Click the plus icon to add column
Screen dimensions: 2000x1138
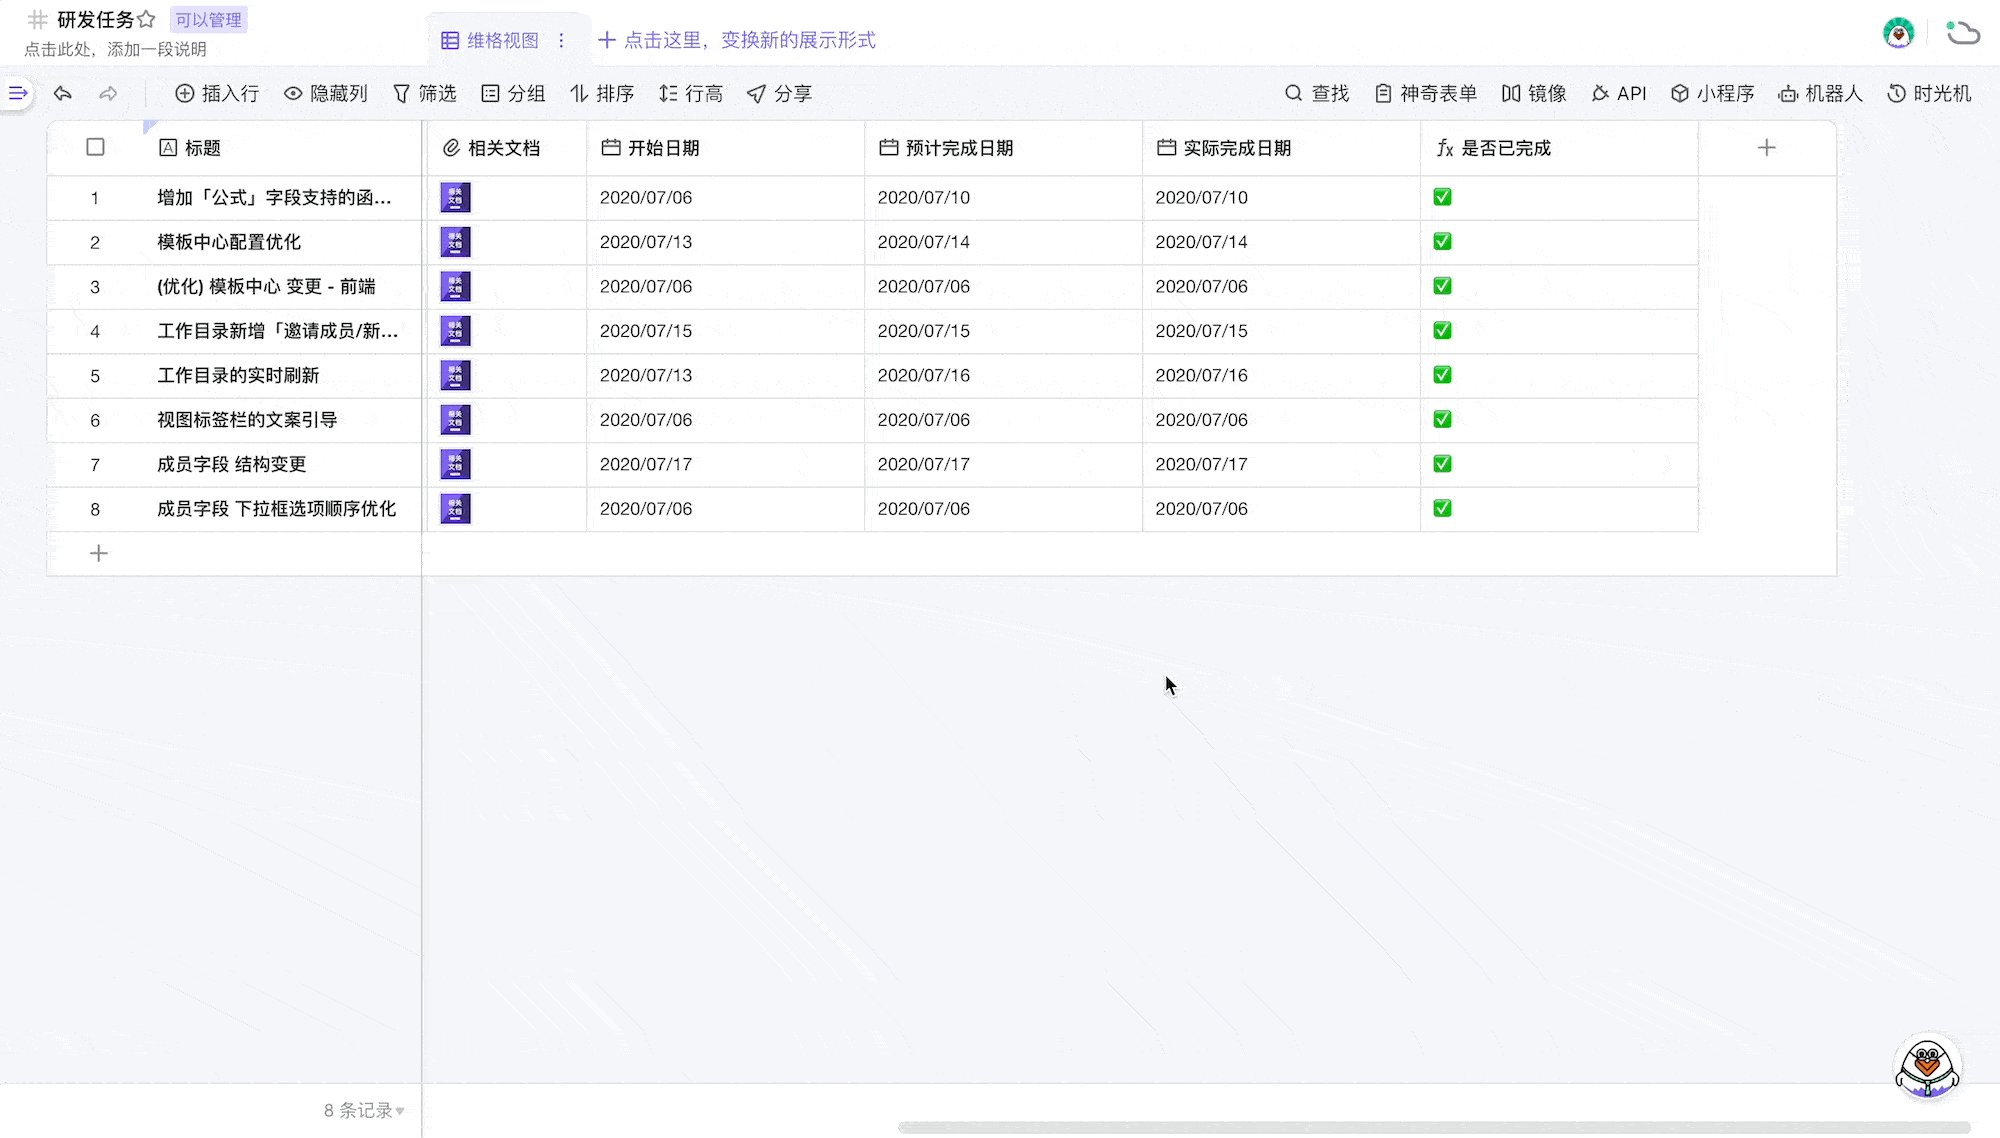coord(1766,148)
